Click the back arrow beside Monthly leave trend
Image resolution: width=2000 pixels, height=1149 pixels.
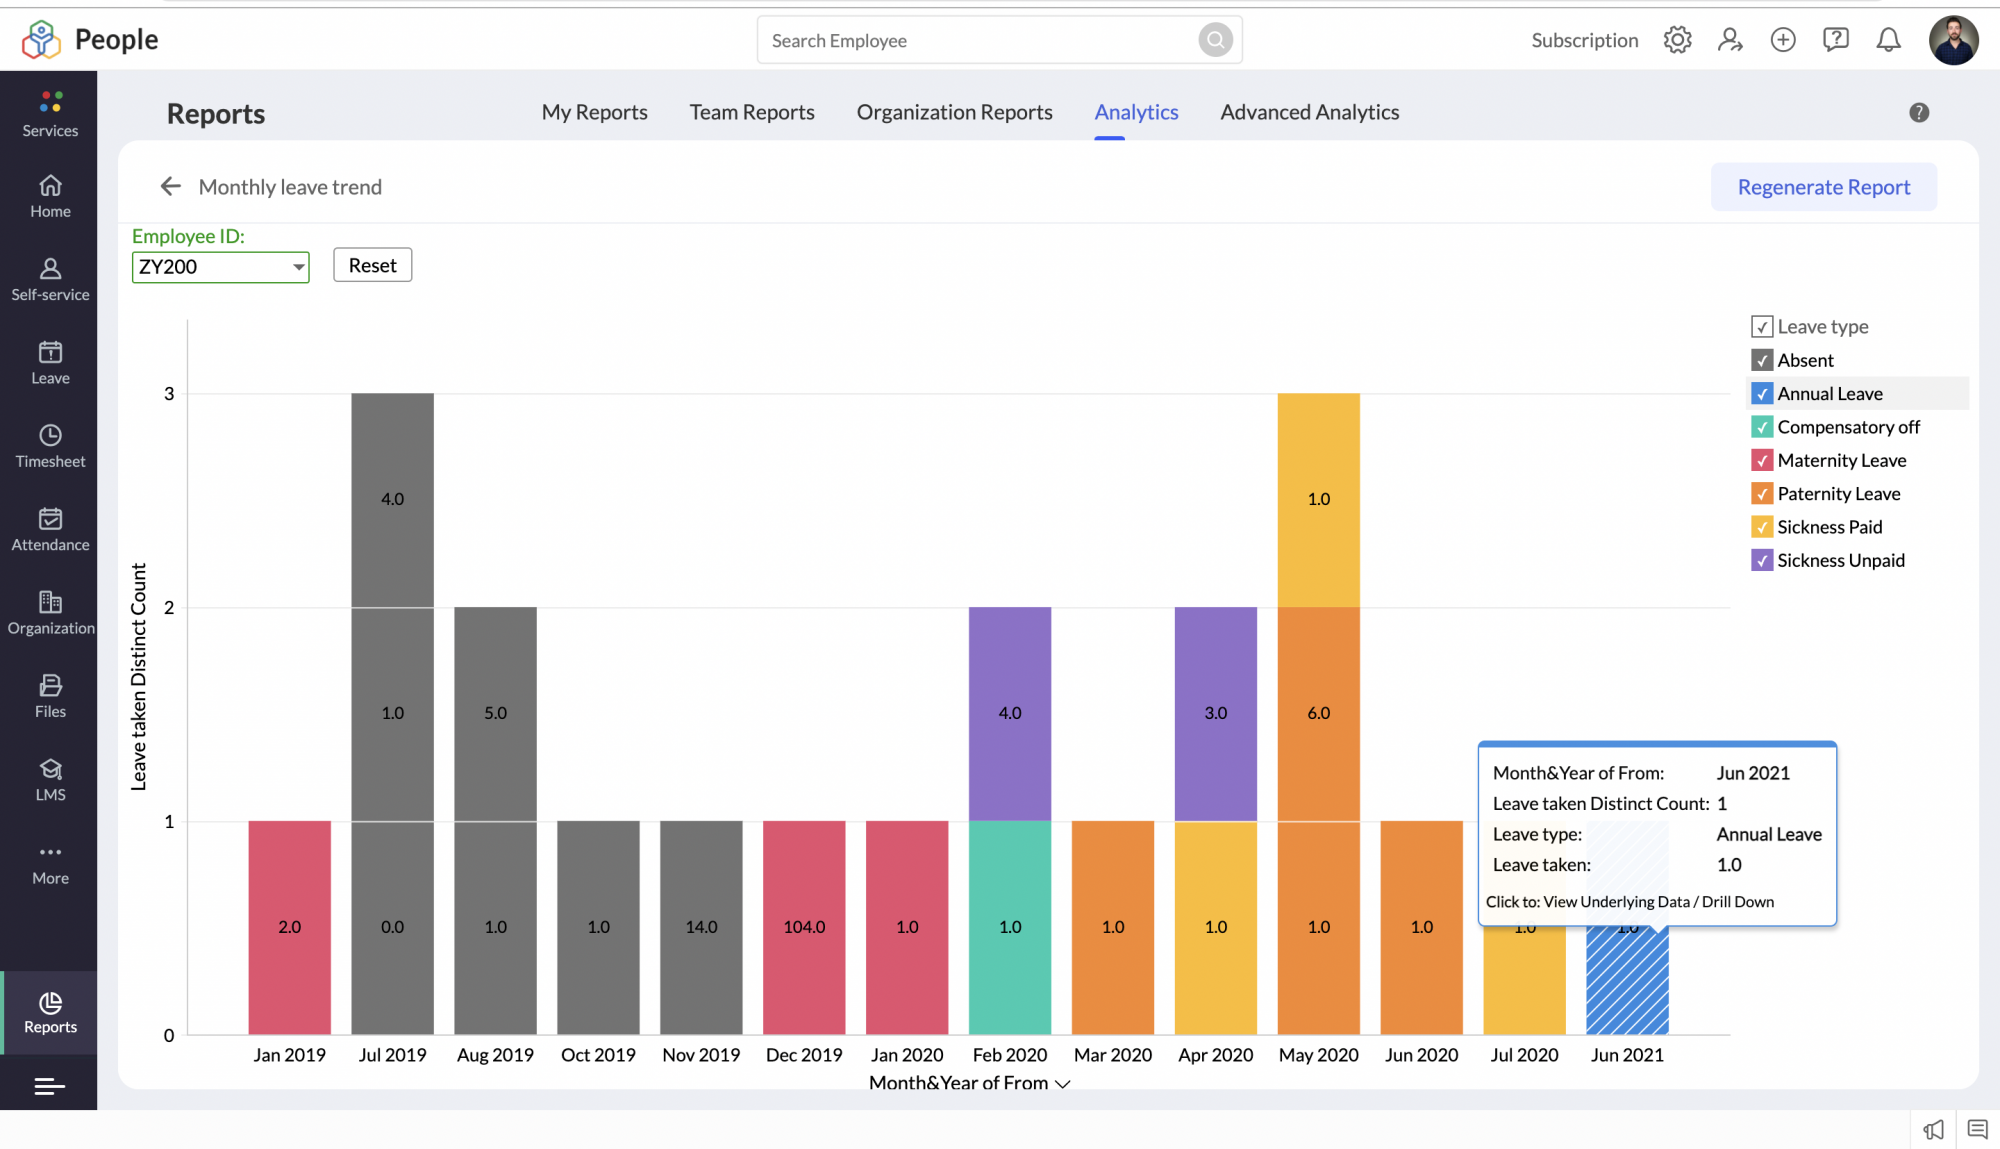pyautogui.click(x=171, y=187)
